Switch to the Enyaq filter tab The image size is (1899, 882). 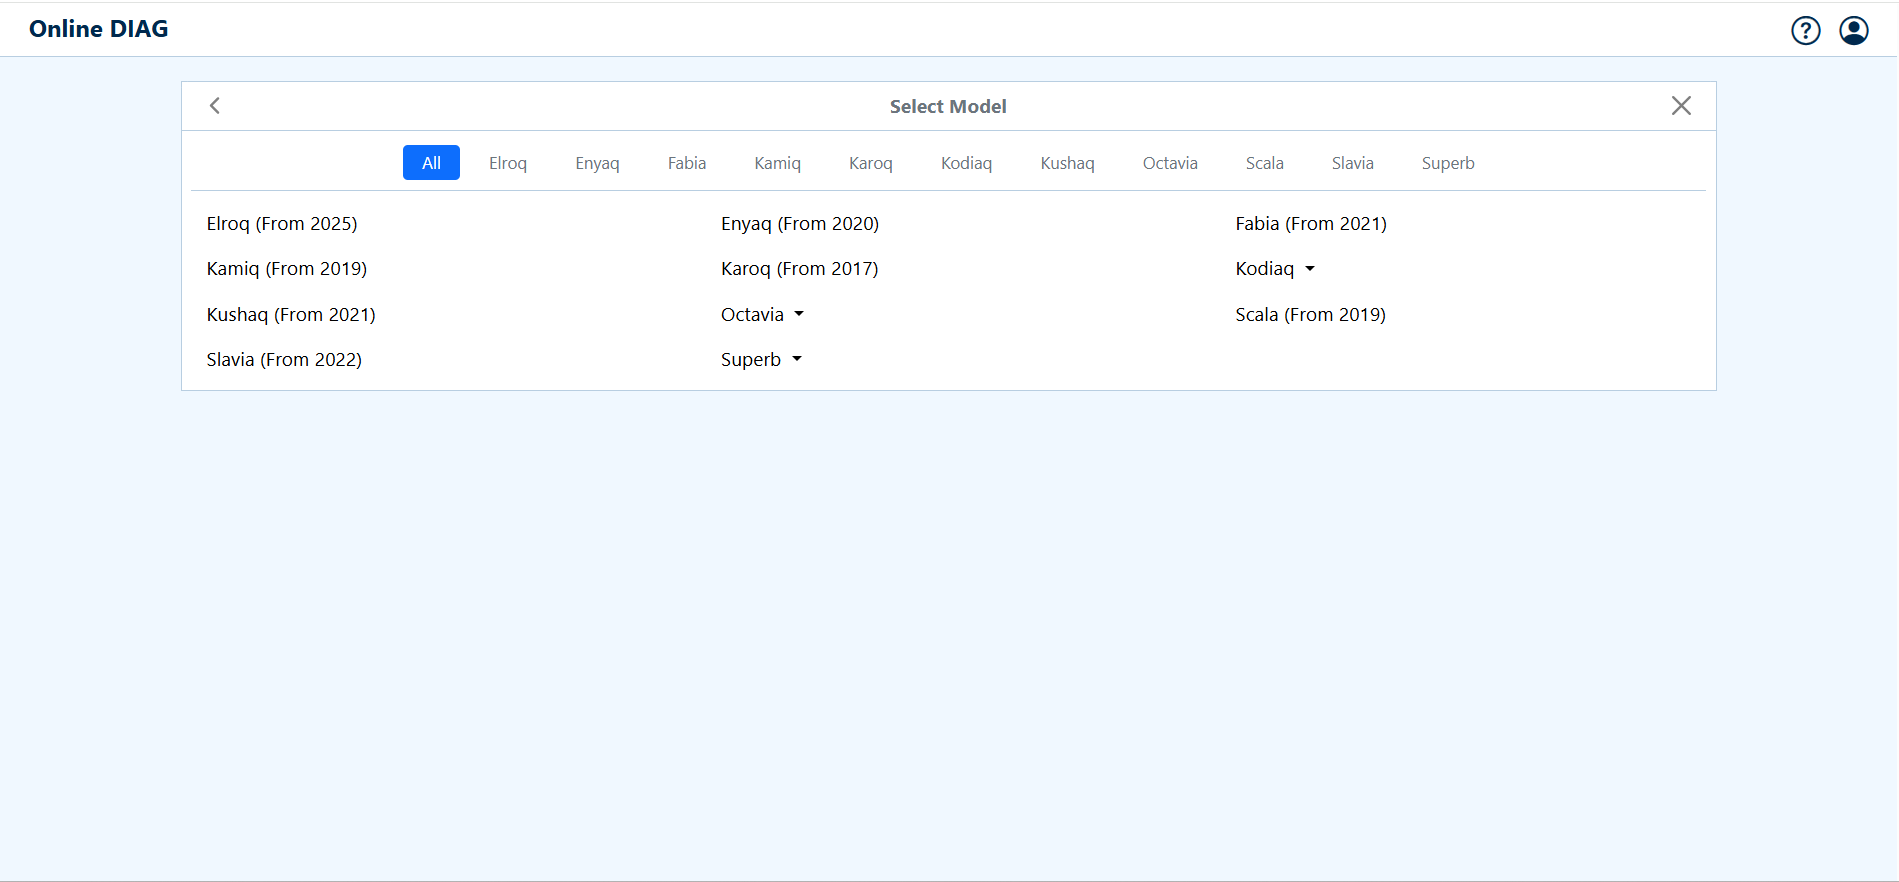pyautogui.click(x=597, y=163)
